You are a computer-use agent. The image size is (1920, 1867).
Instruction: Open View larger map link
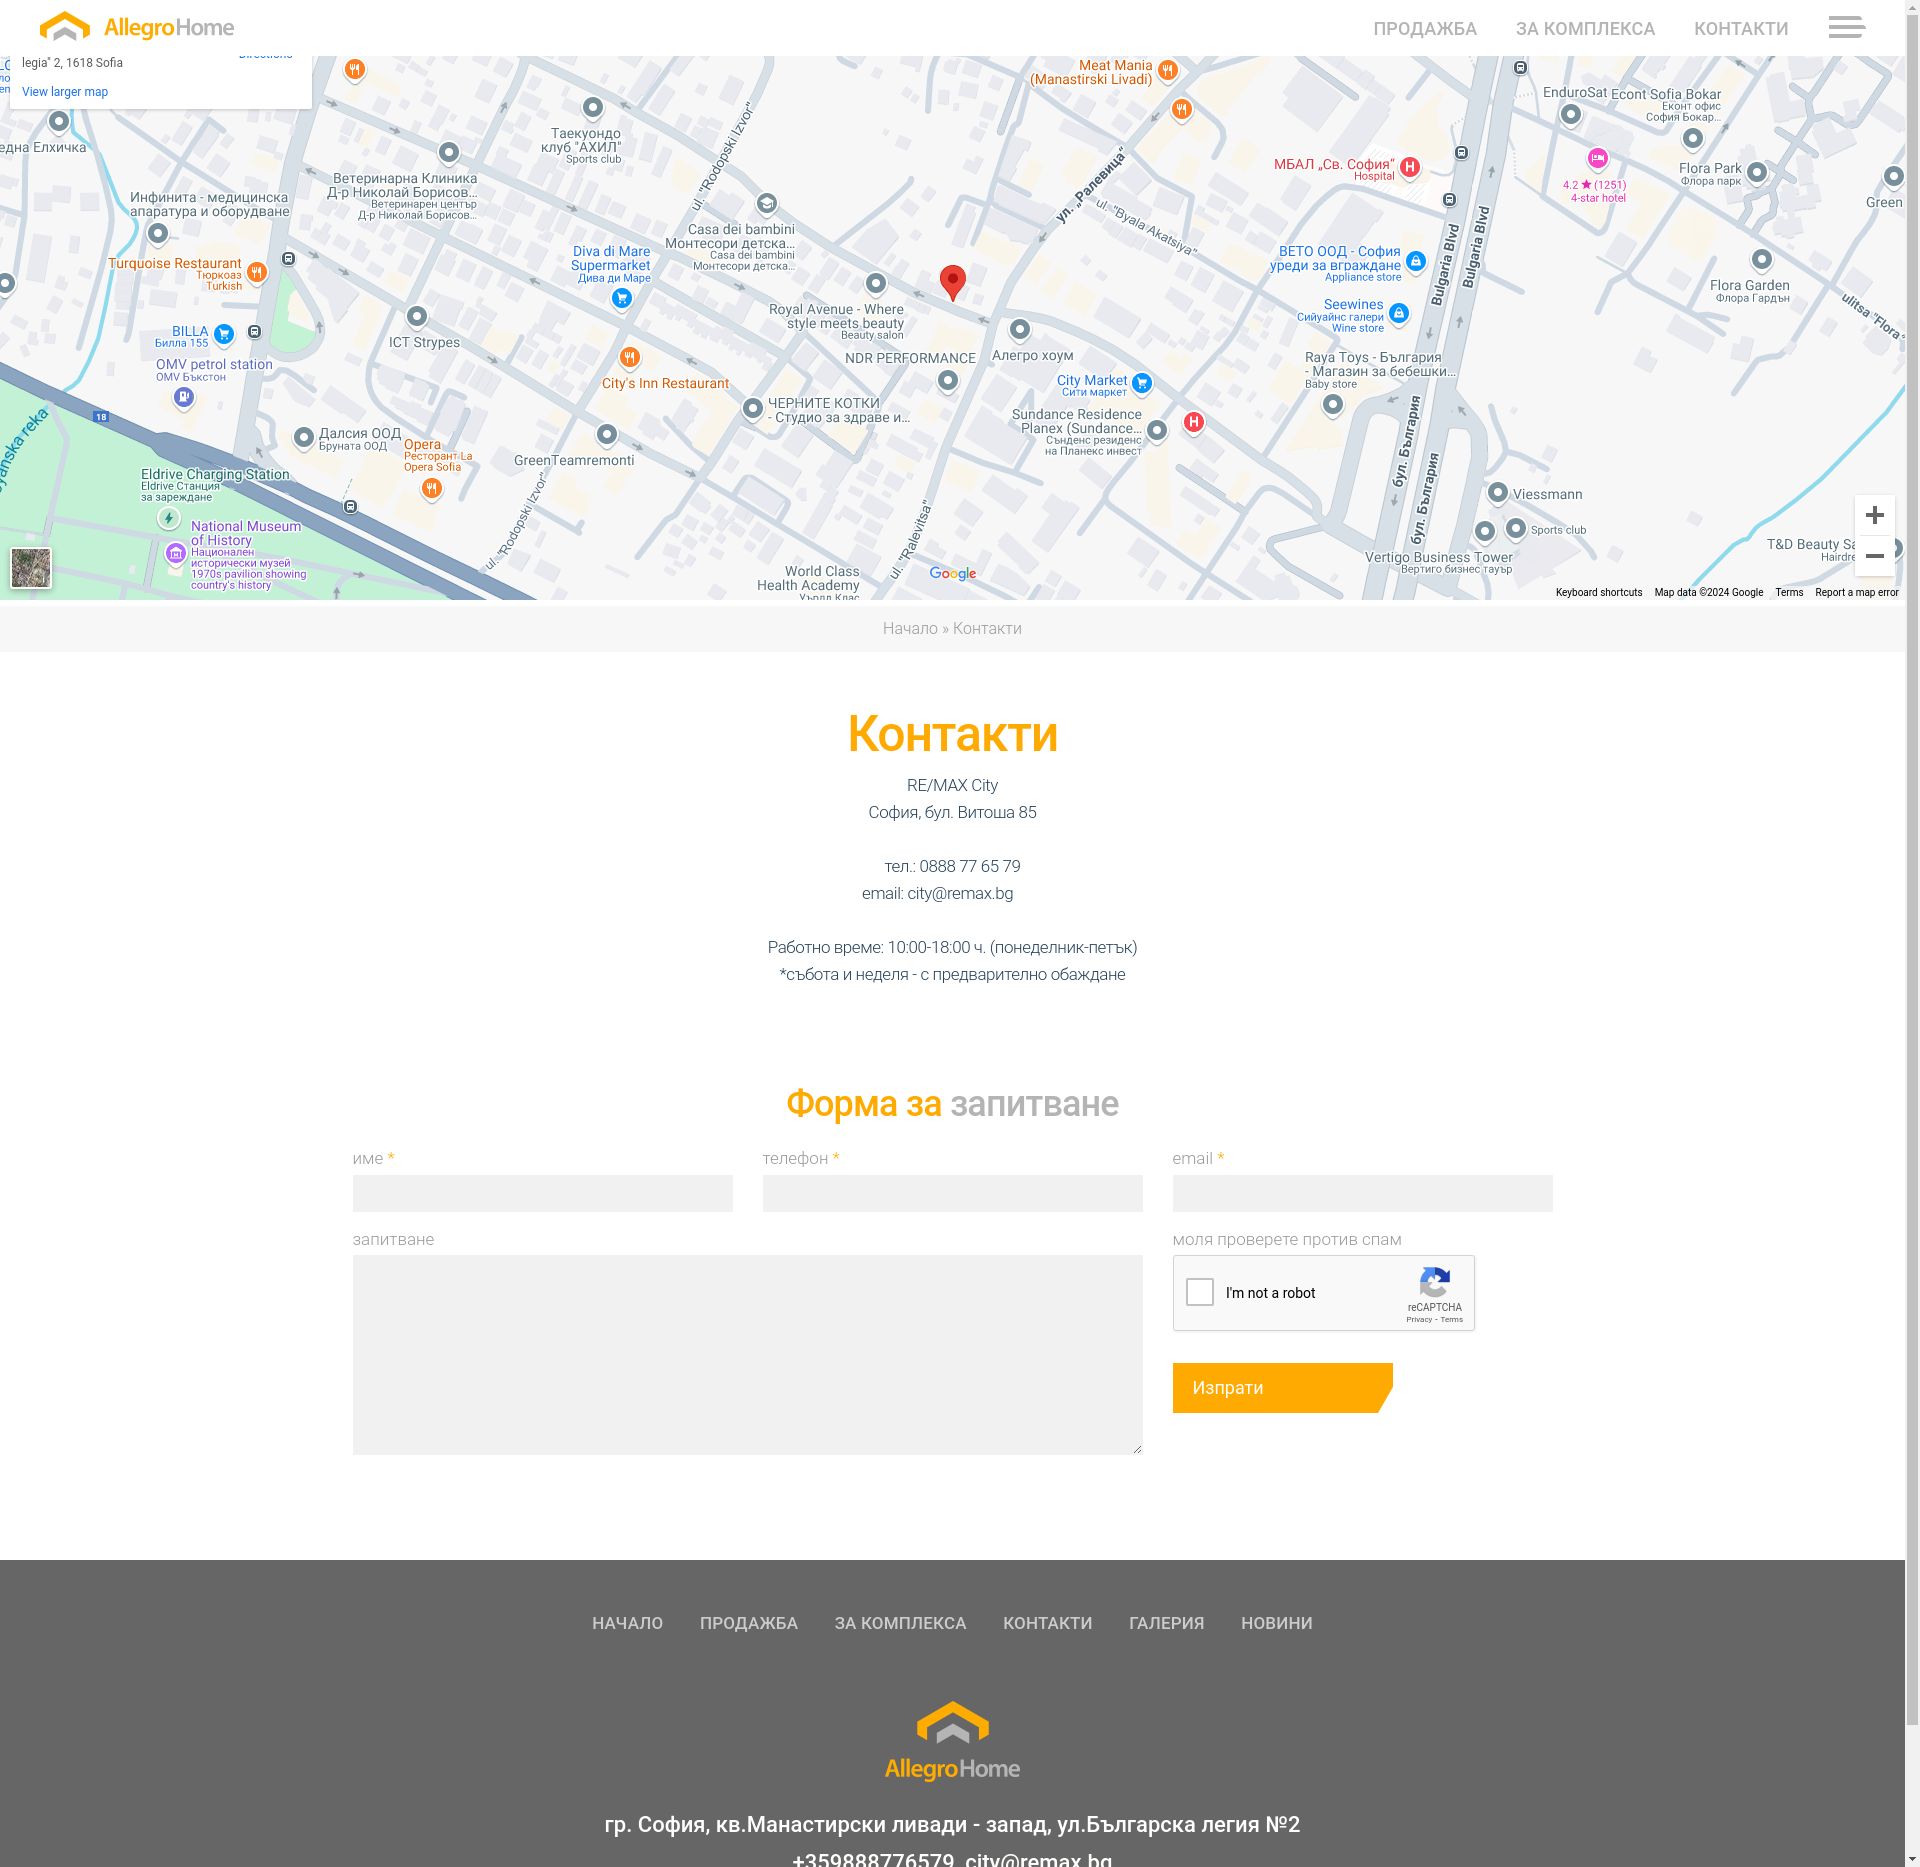65,92
